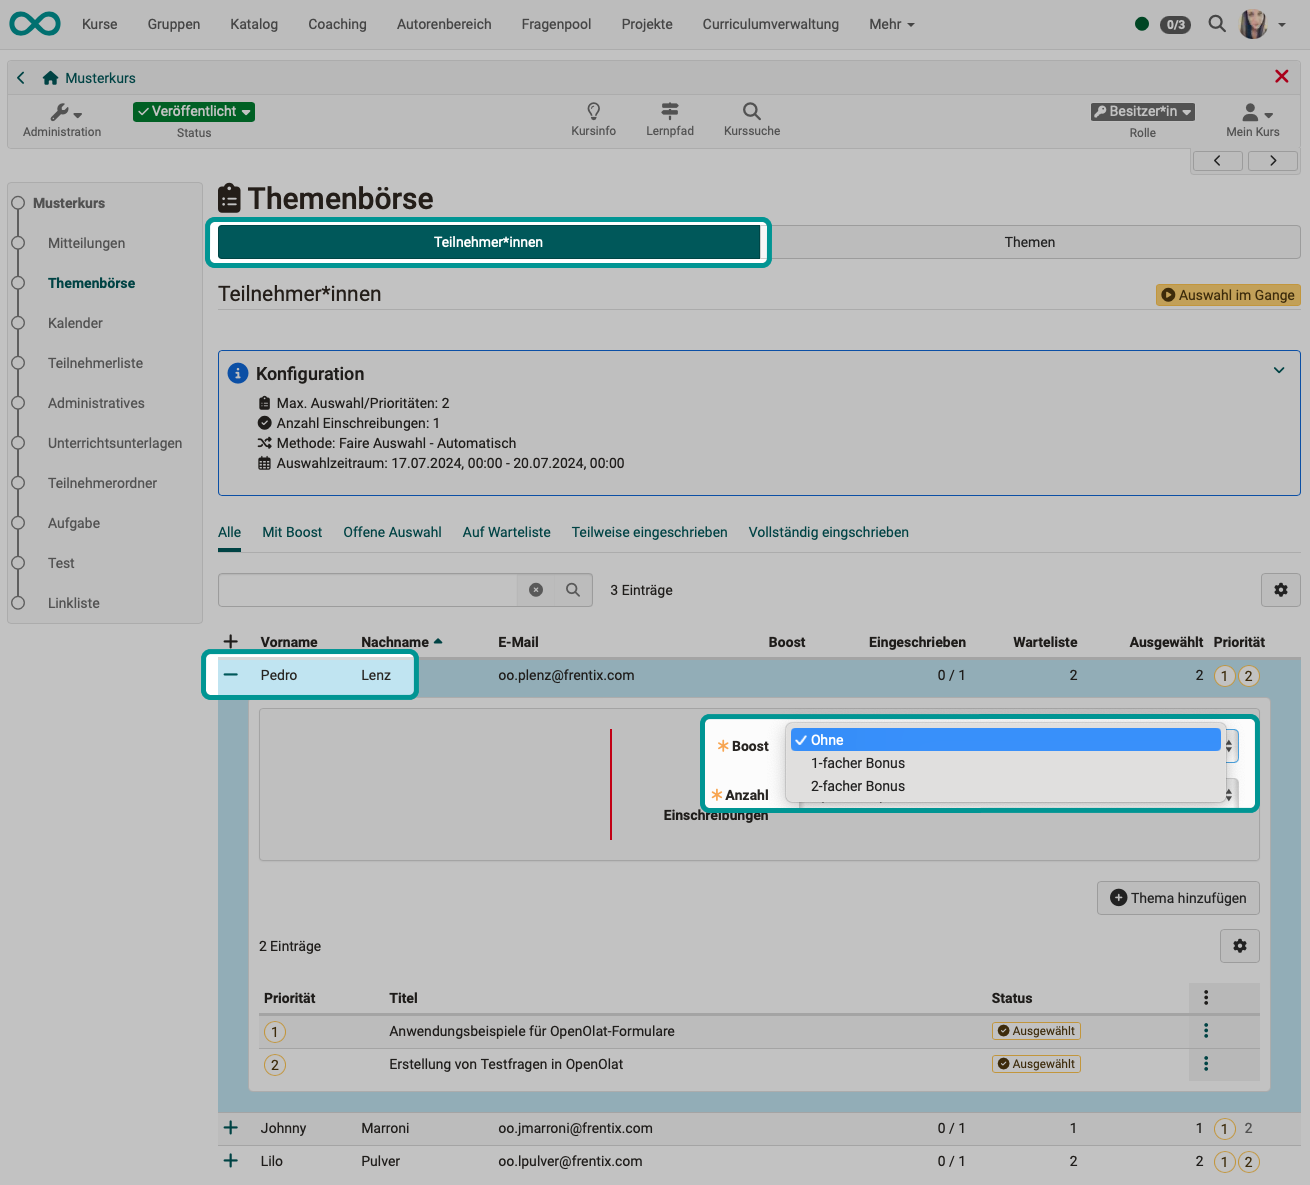Viewport: 1310px width, 1185px height.
Task: Collapse the Konfiguration info panel
Action: point(1279,370)
